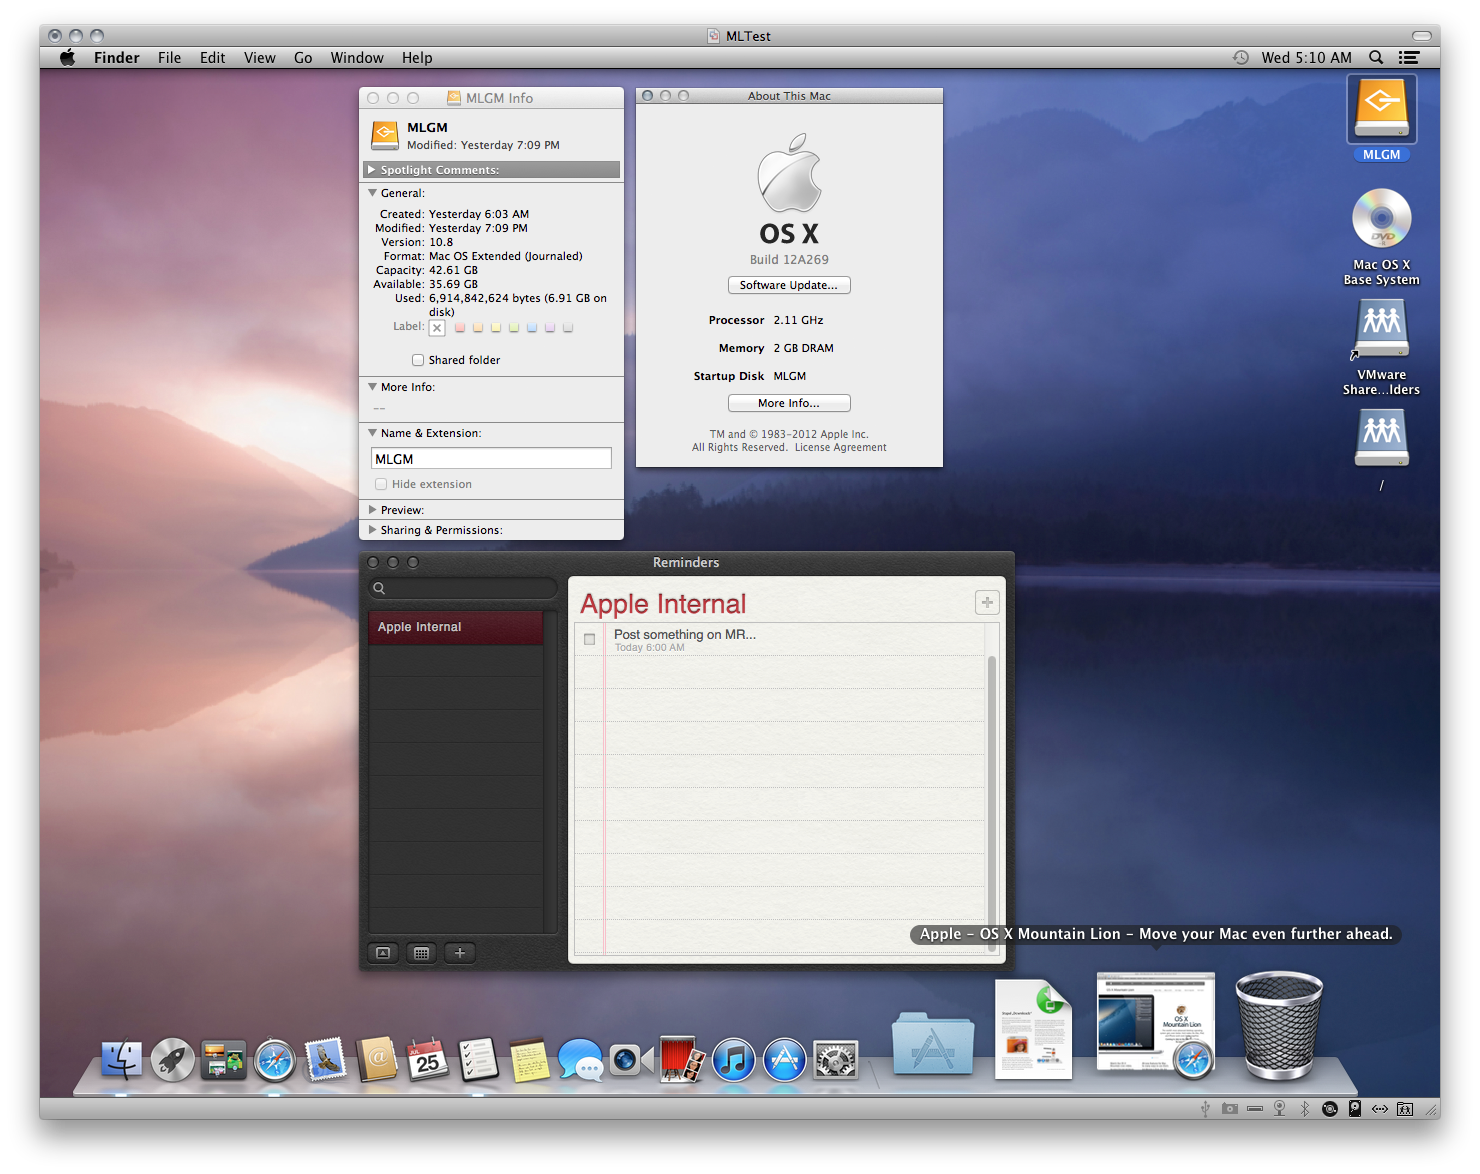The image size is (1480, 1174).
Task: Open Notes yellow pad in Dock
Action: pos(529,1060)
